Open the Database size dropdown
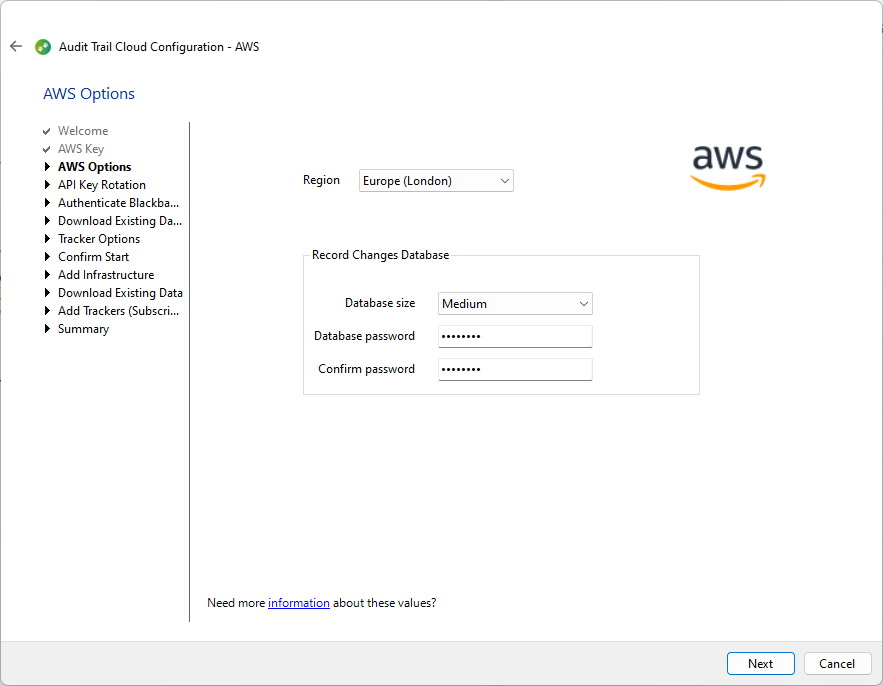Screen dimensions: 883x686 (515, 304)
